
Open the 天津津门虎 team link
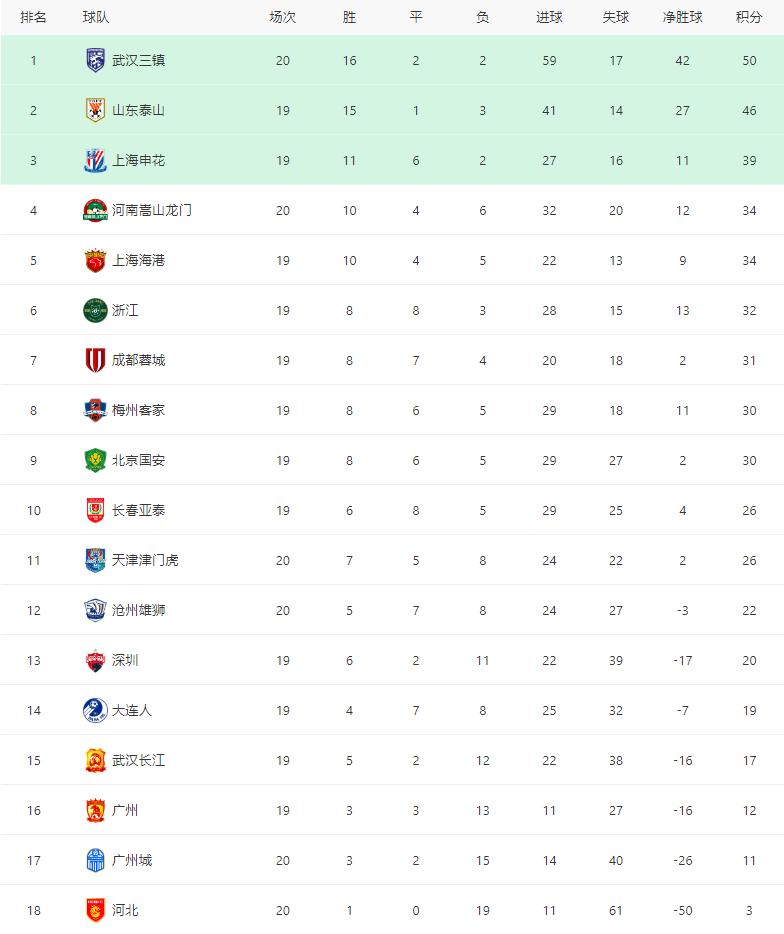[x=145, y=560]
